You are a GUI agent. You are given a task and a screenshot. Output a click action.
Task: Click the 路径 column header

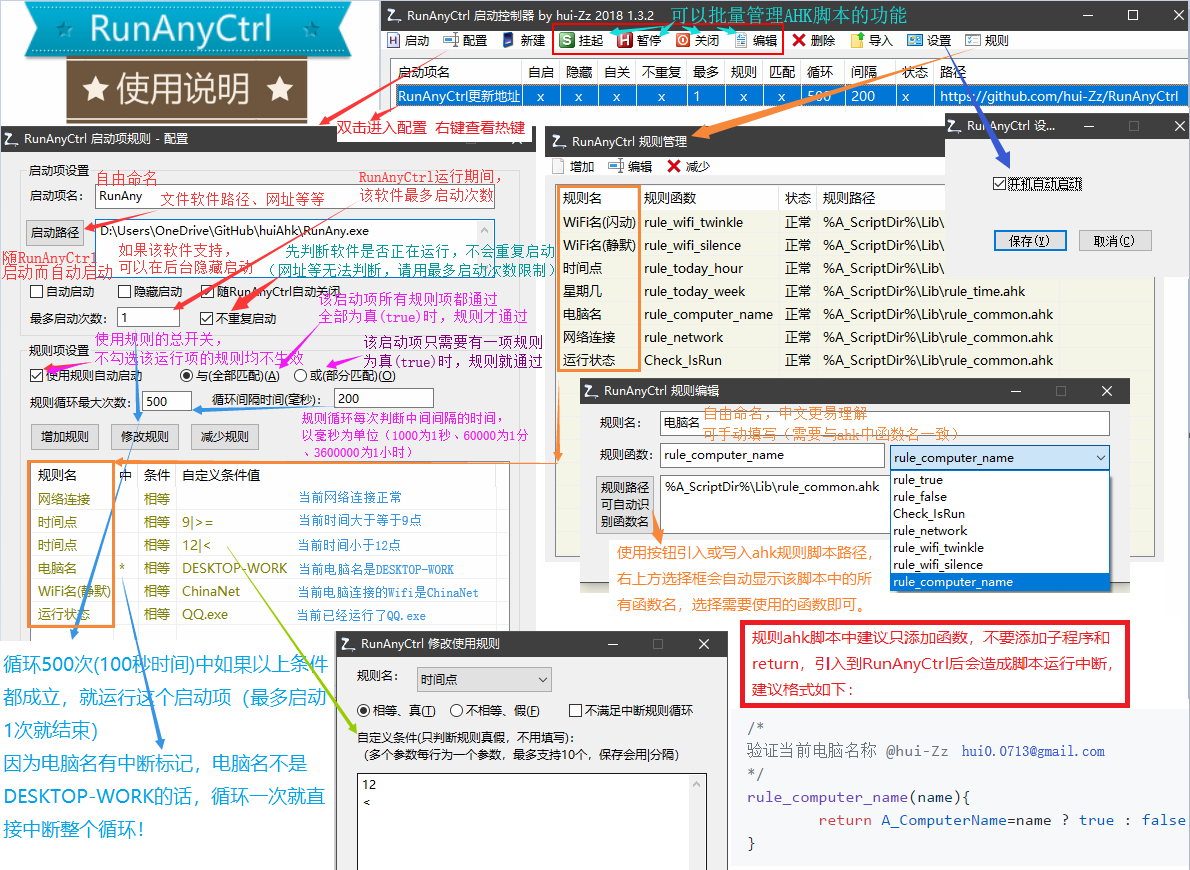coord(1059,72)
